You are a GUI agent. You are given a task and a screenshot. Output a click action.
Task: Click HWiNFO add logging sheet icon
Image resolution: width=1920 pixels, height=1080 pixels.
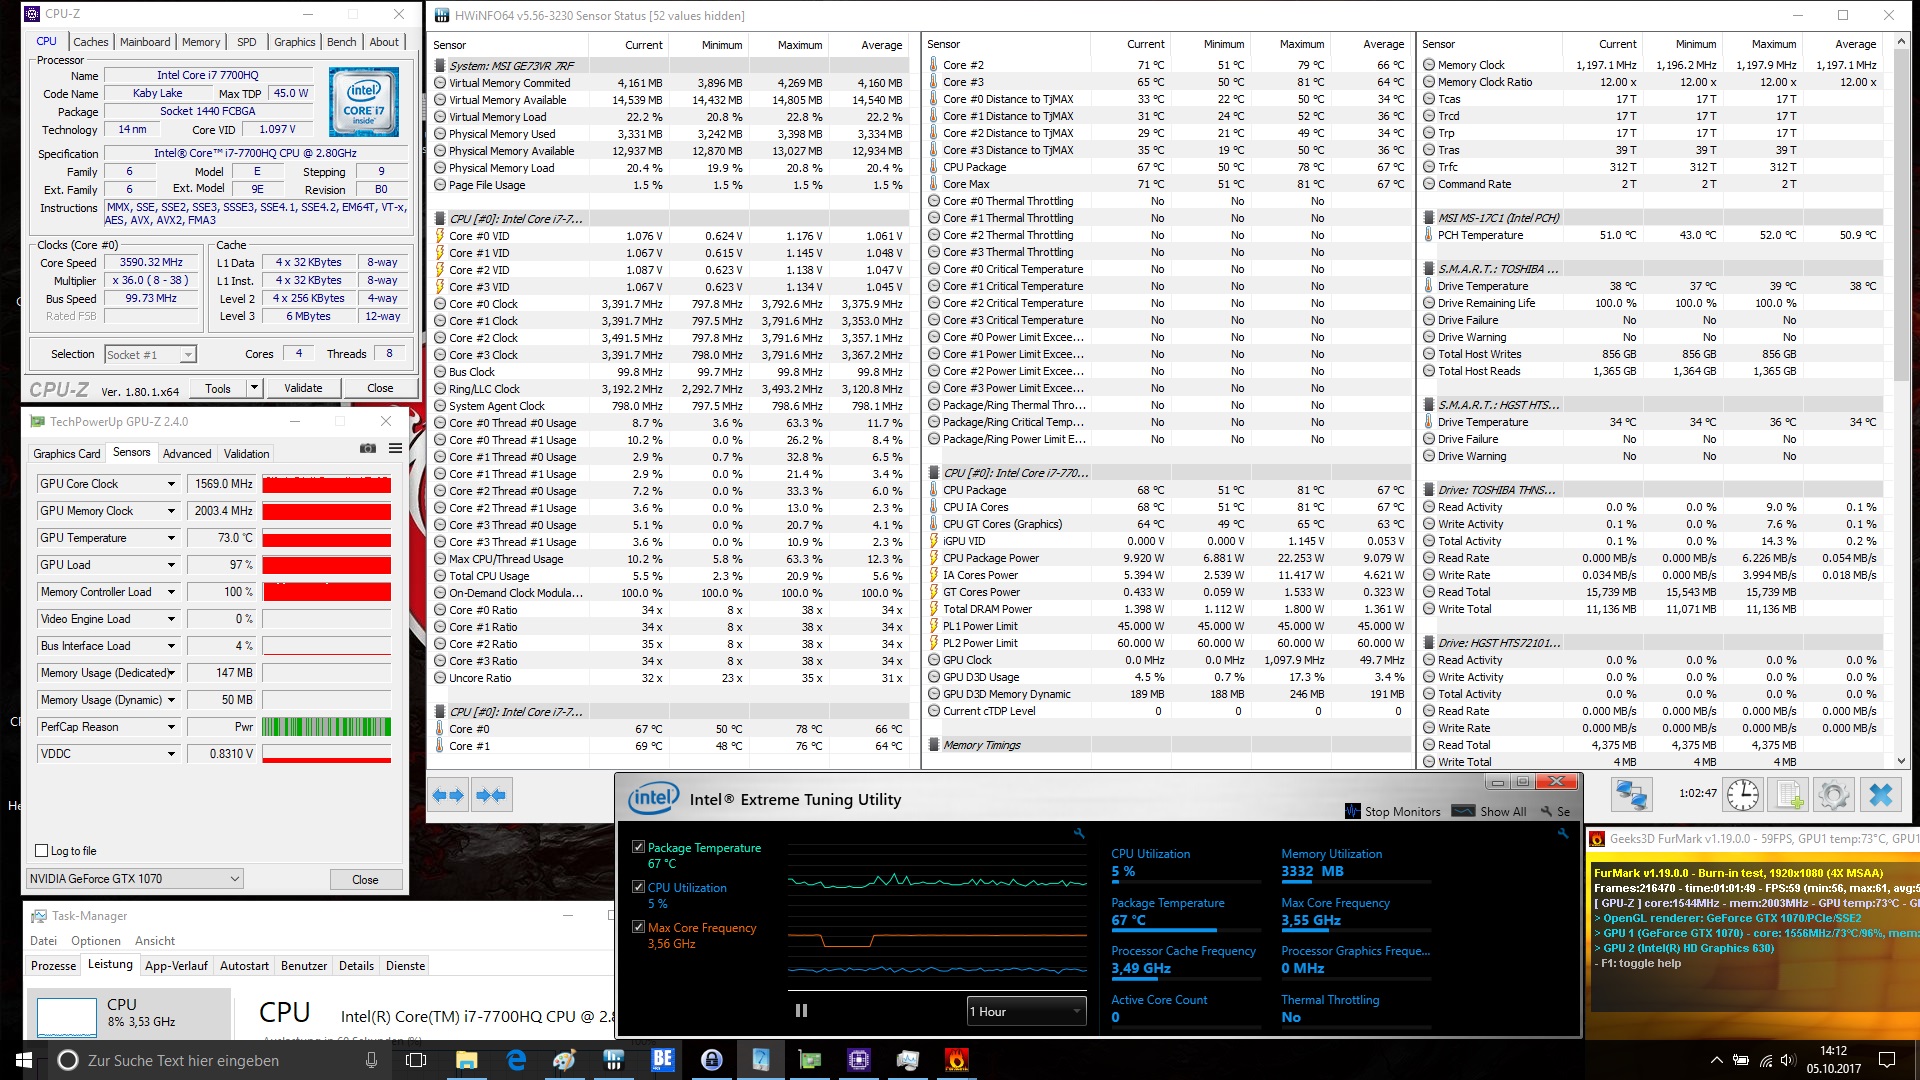pos(1787,795)
